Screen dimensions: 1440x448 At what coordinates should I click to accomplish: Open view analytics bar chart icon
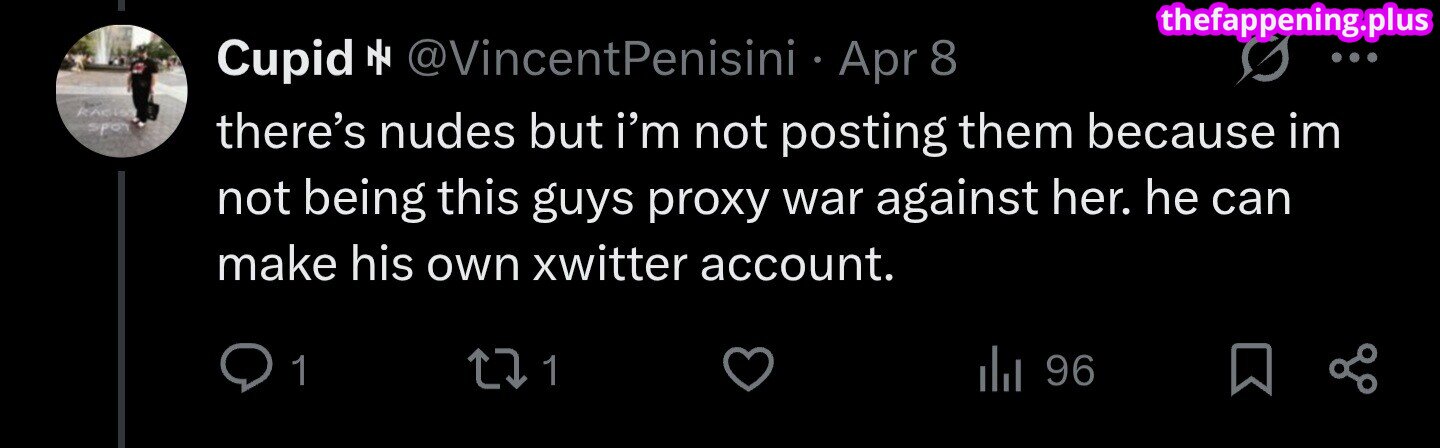pos(1000,372)
